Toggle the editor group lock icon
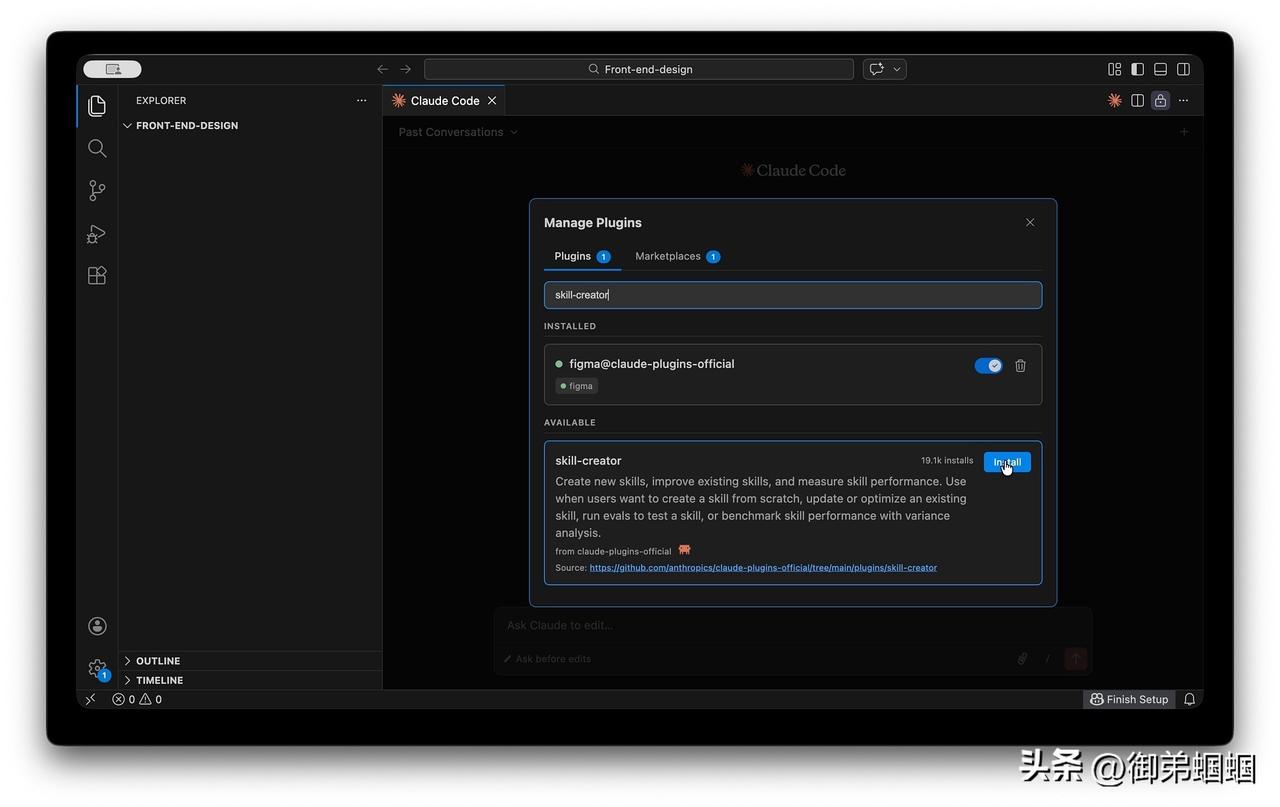This screenshot has height=807, width=1280. click(1160, 101)
